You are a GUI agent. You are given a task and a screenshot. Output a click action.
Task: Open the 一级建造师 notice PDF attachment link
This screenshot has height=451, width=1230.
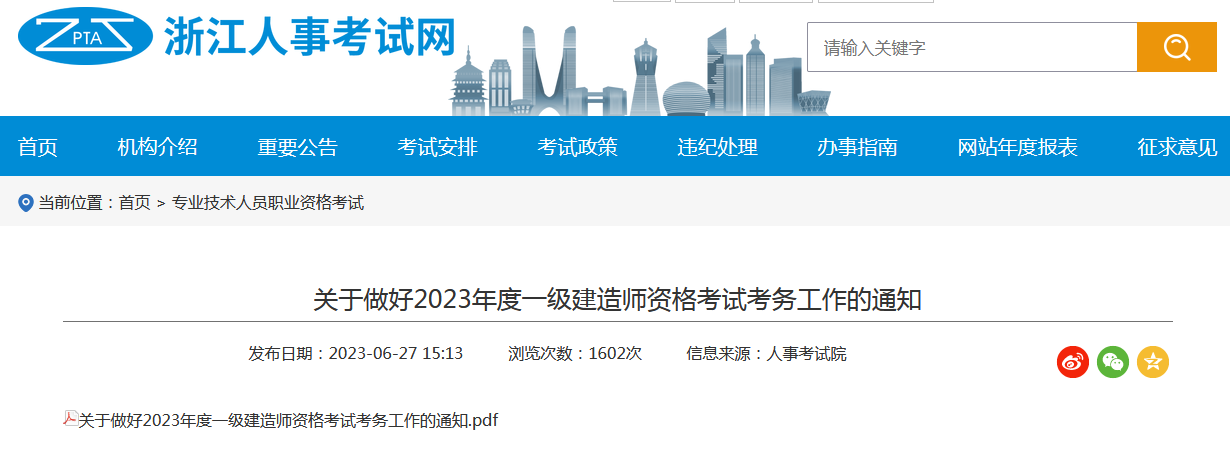coord(288,420)
